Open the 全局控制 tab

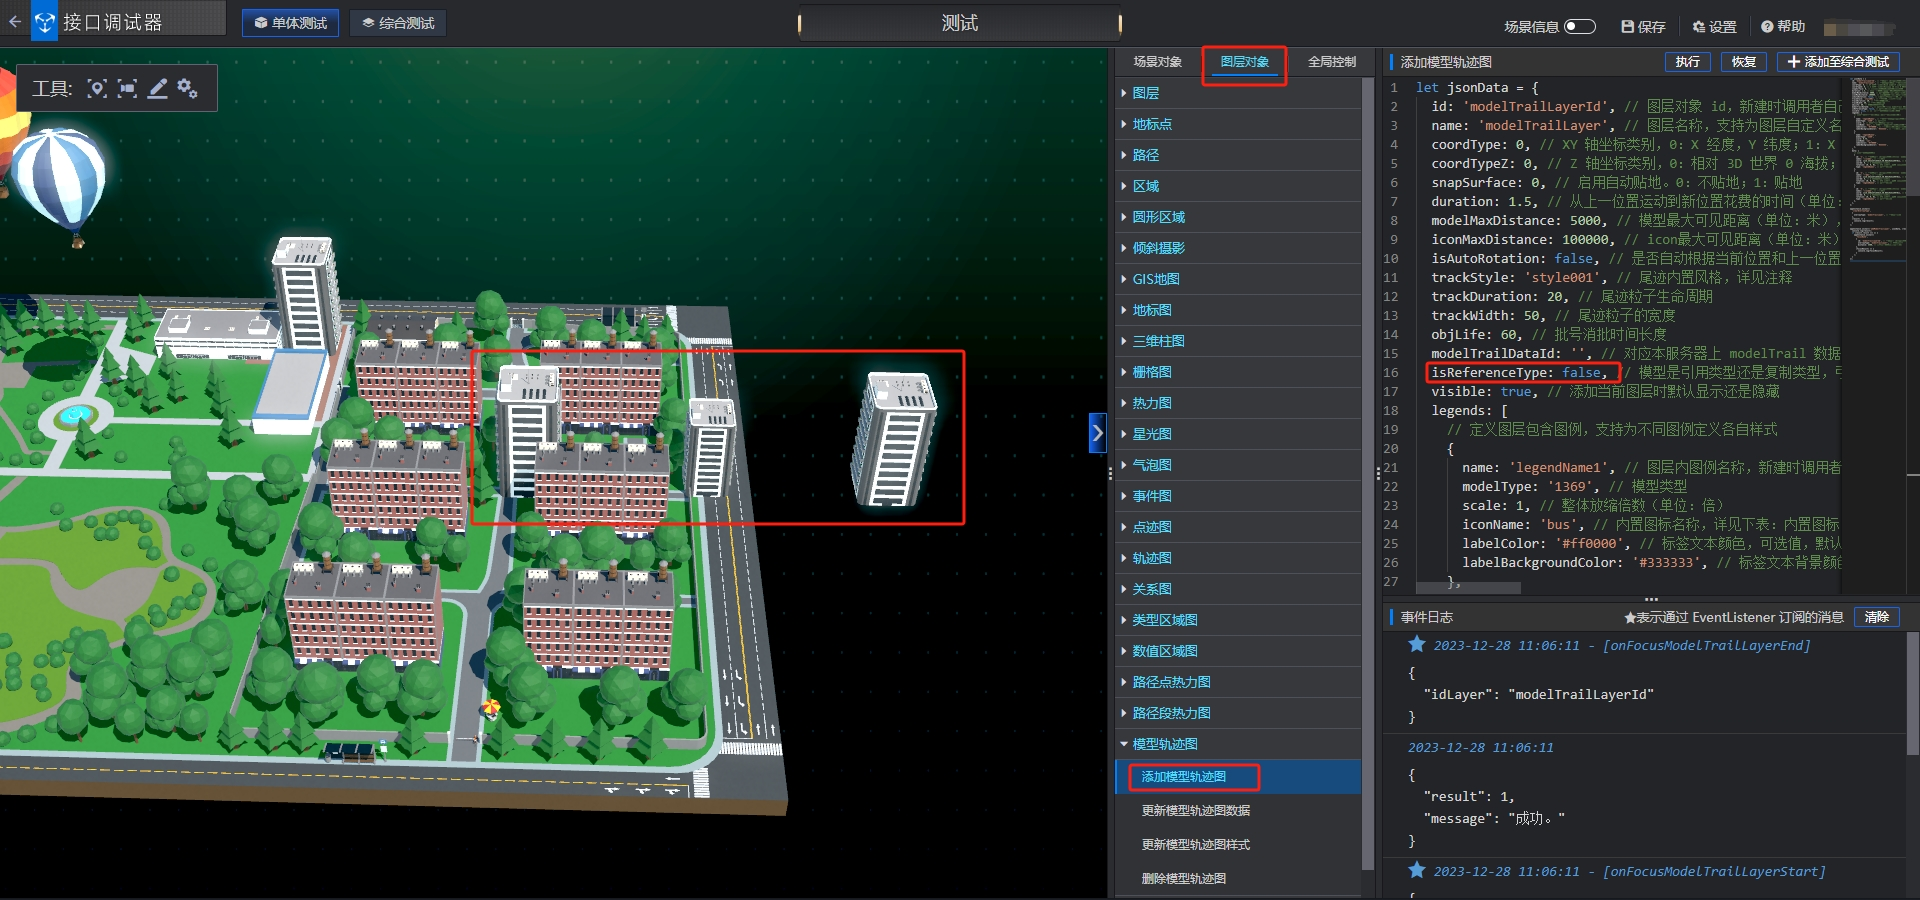1332,62
